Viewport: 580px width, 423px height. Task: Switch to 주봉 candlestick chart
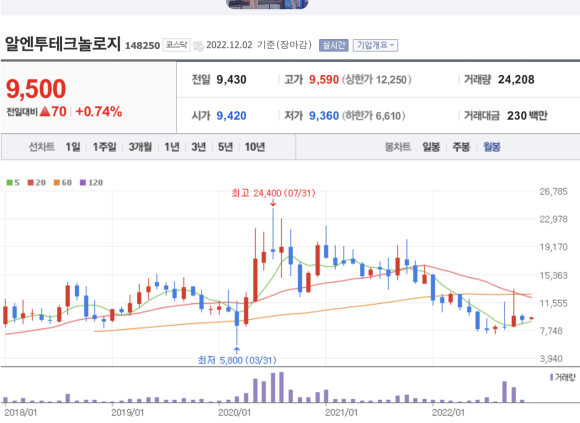click(x=461, y=147)
